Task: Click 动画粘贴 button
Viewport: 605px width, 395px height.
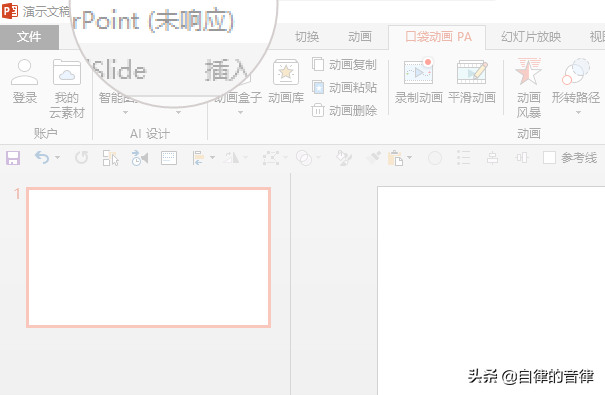Action: click(345, 88)
